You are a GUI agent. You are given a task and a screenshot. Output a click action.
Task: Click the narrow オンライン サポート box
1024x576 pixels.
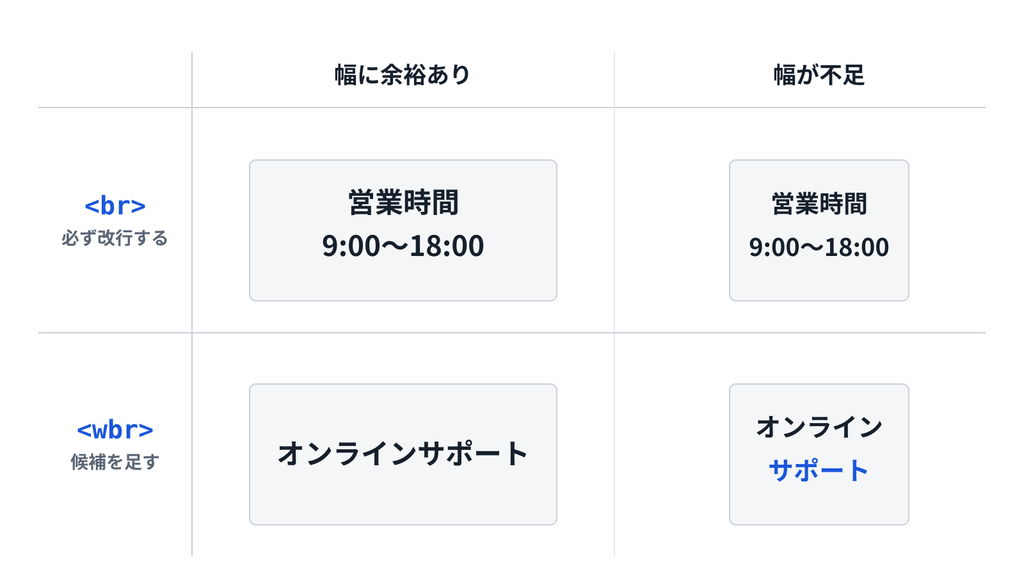819,455
